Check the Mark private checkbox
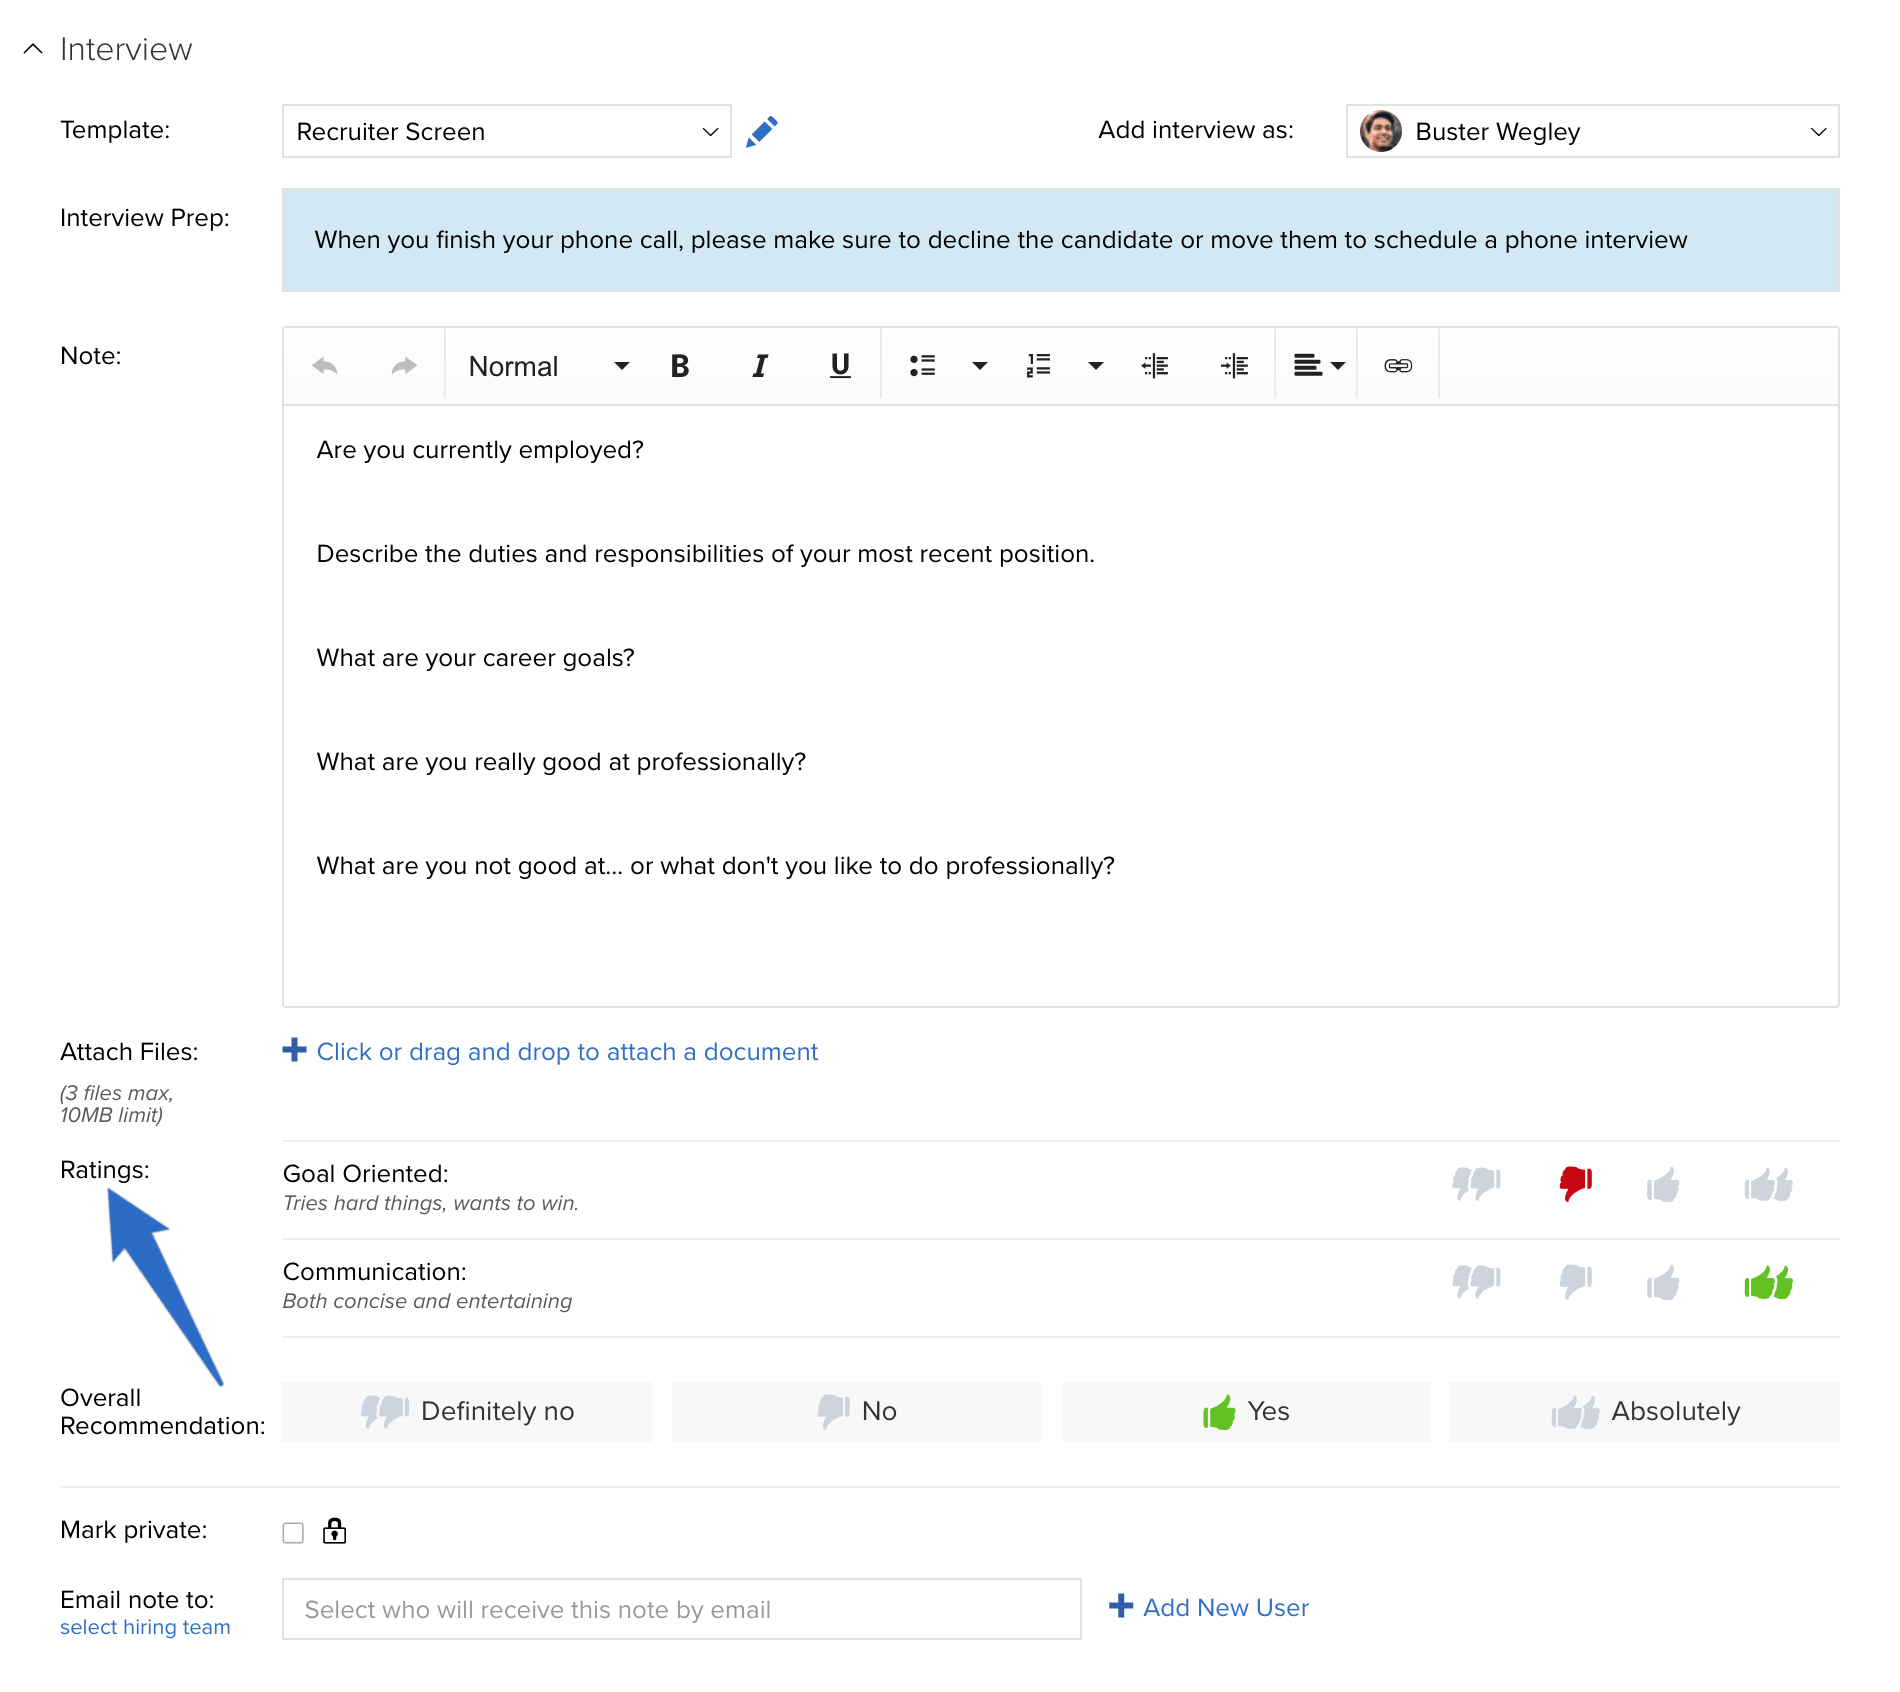The height and width of the screenshot is (1692, 1900). pos(293,1533)
